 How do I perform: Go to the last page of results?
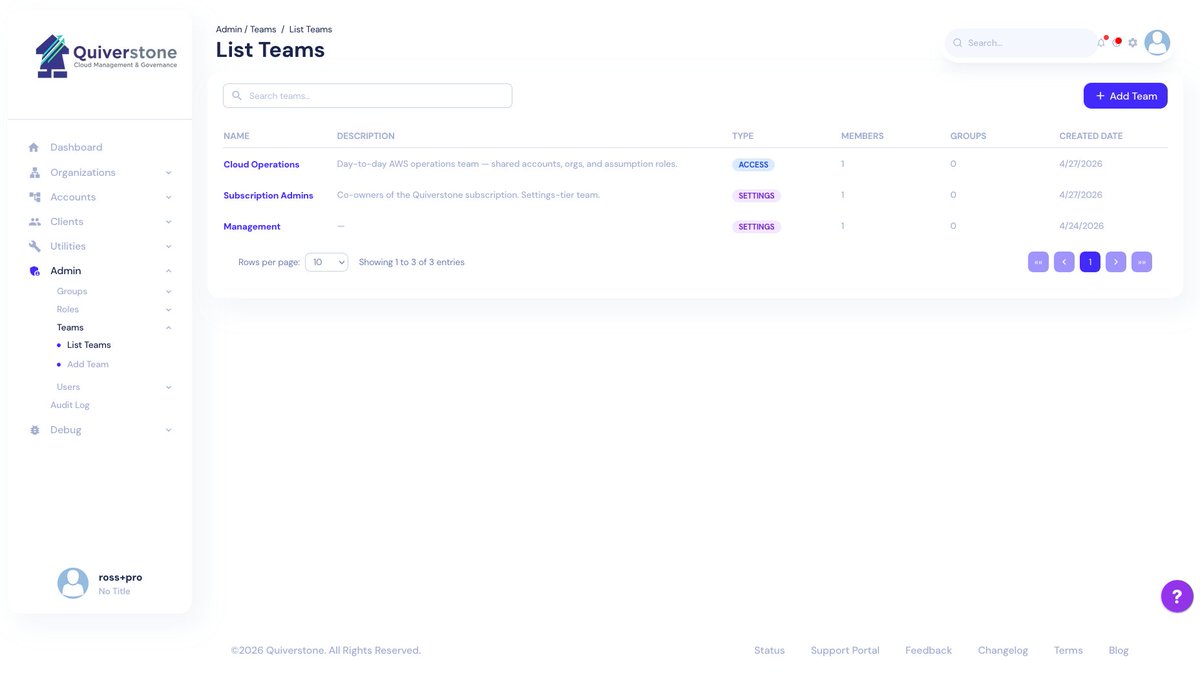[x=1142, y=262]
